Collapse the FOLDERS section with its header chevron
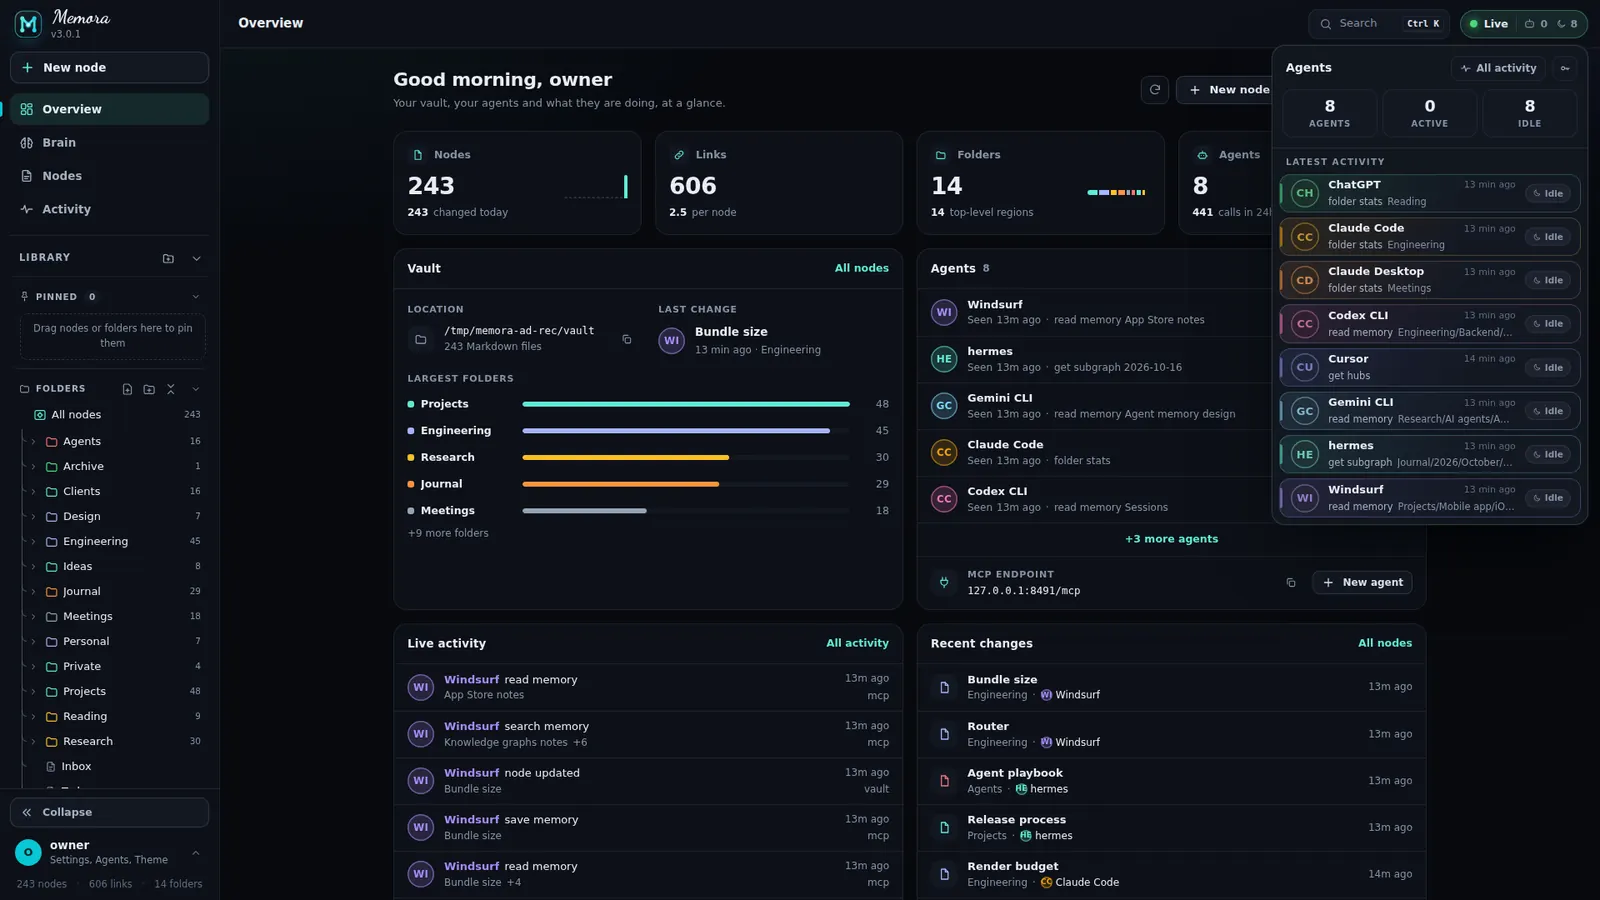1600x900 pixels. pos(196,389)
